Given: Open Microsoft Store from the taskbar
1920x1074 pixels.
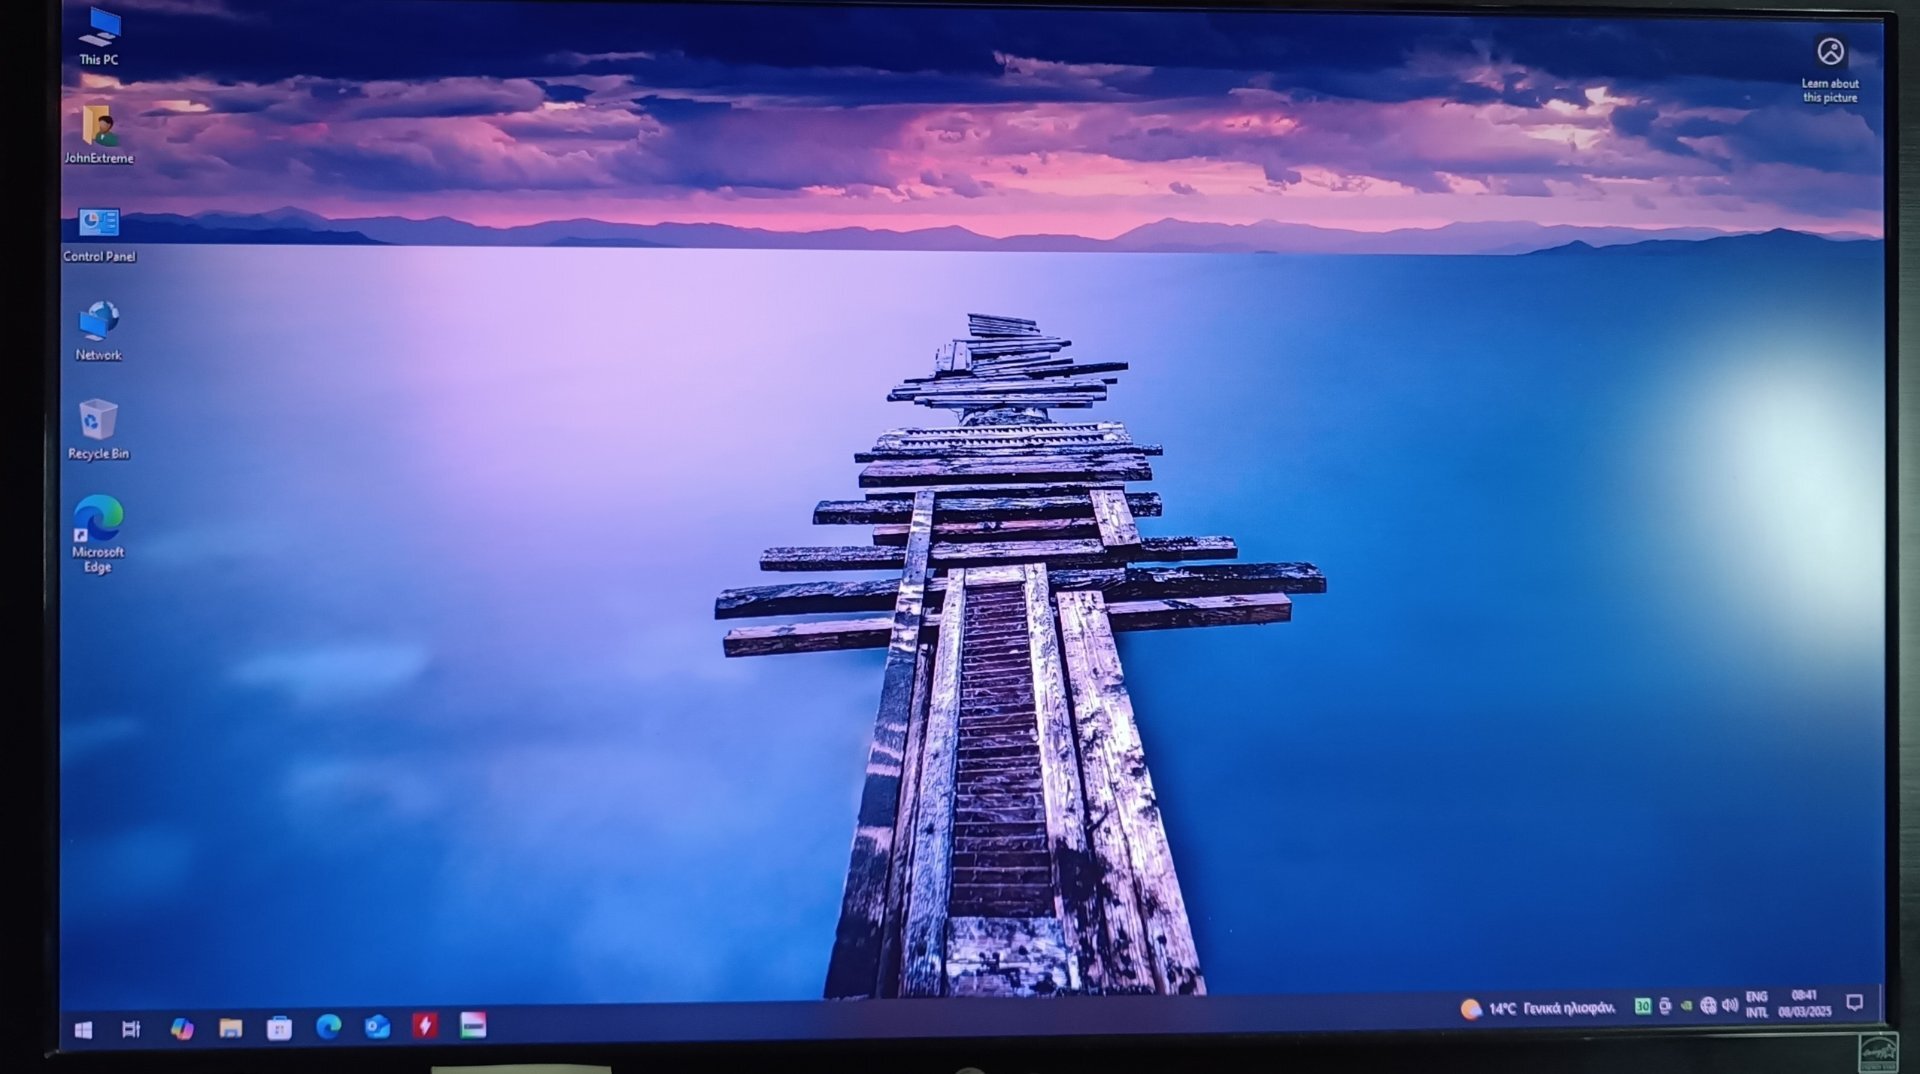Looking at the screenshot, I should (279, 1028).
